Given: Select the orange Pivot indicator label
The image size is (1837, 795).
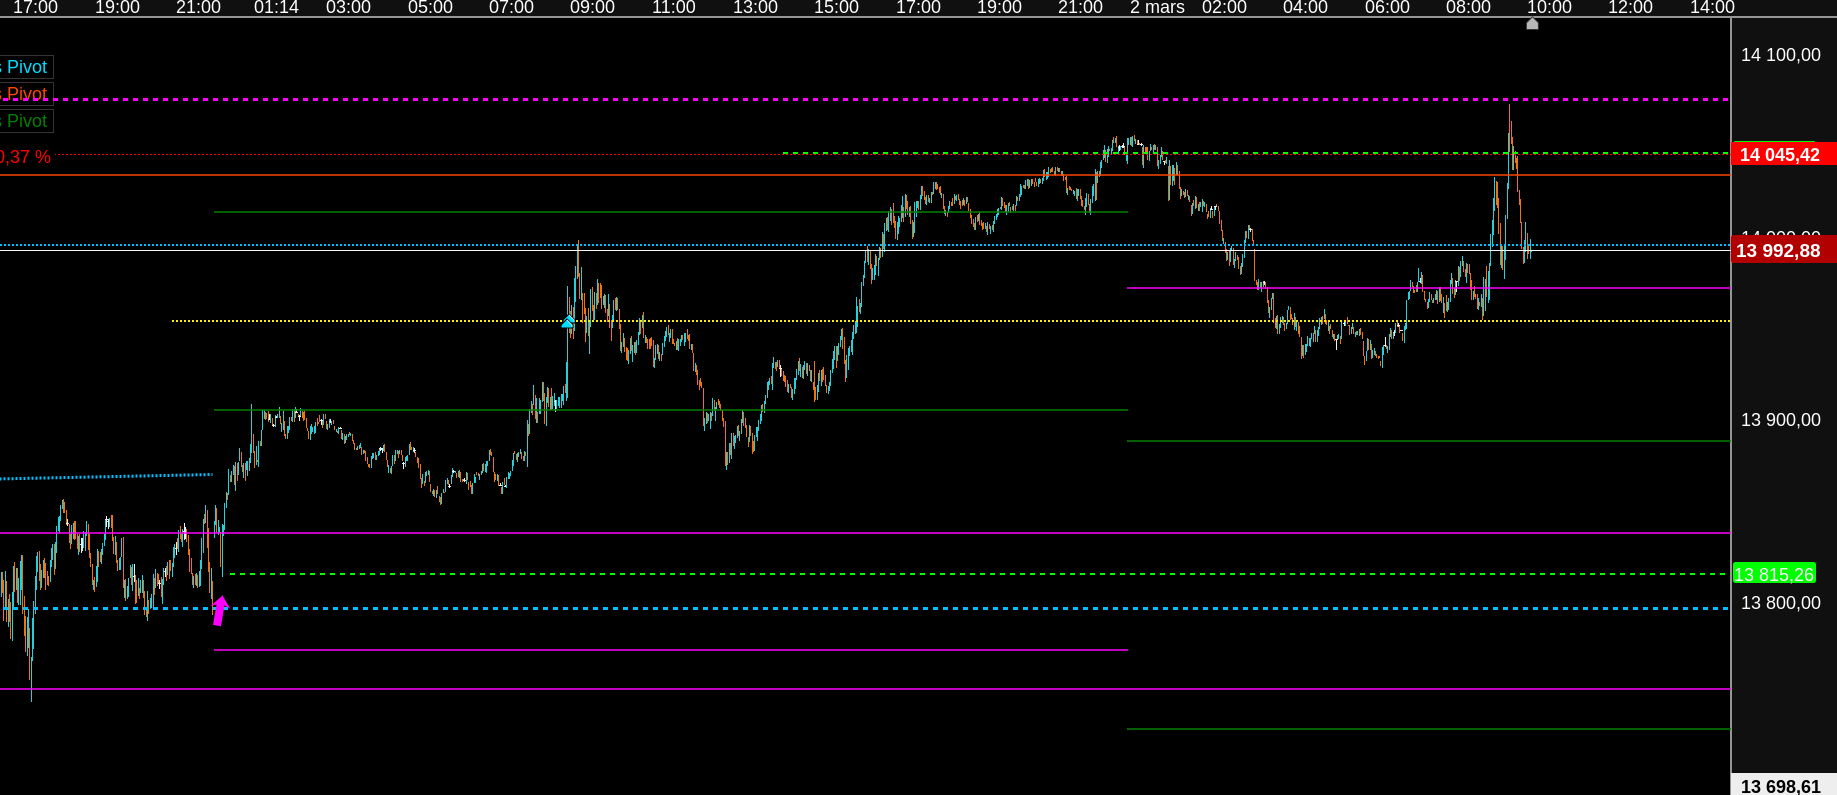Looking at the screenshot, I should click(x=26, y=94).
